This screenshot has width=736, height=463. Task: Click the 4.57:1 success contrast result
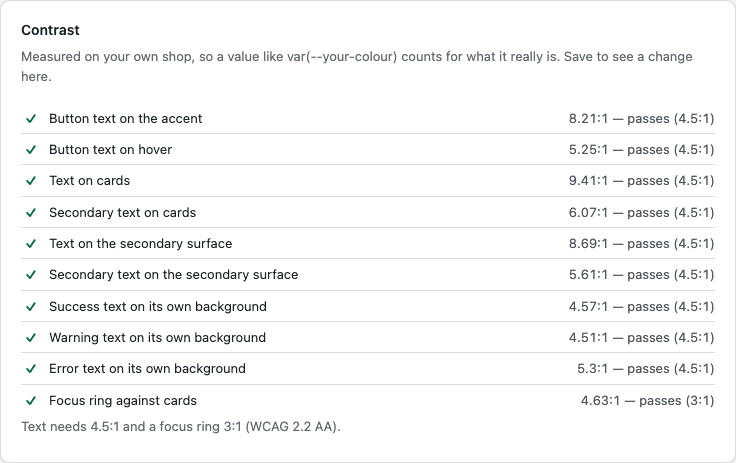[641, 307]
